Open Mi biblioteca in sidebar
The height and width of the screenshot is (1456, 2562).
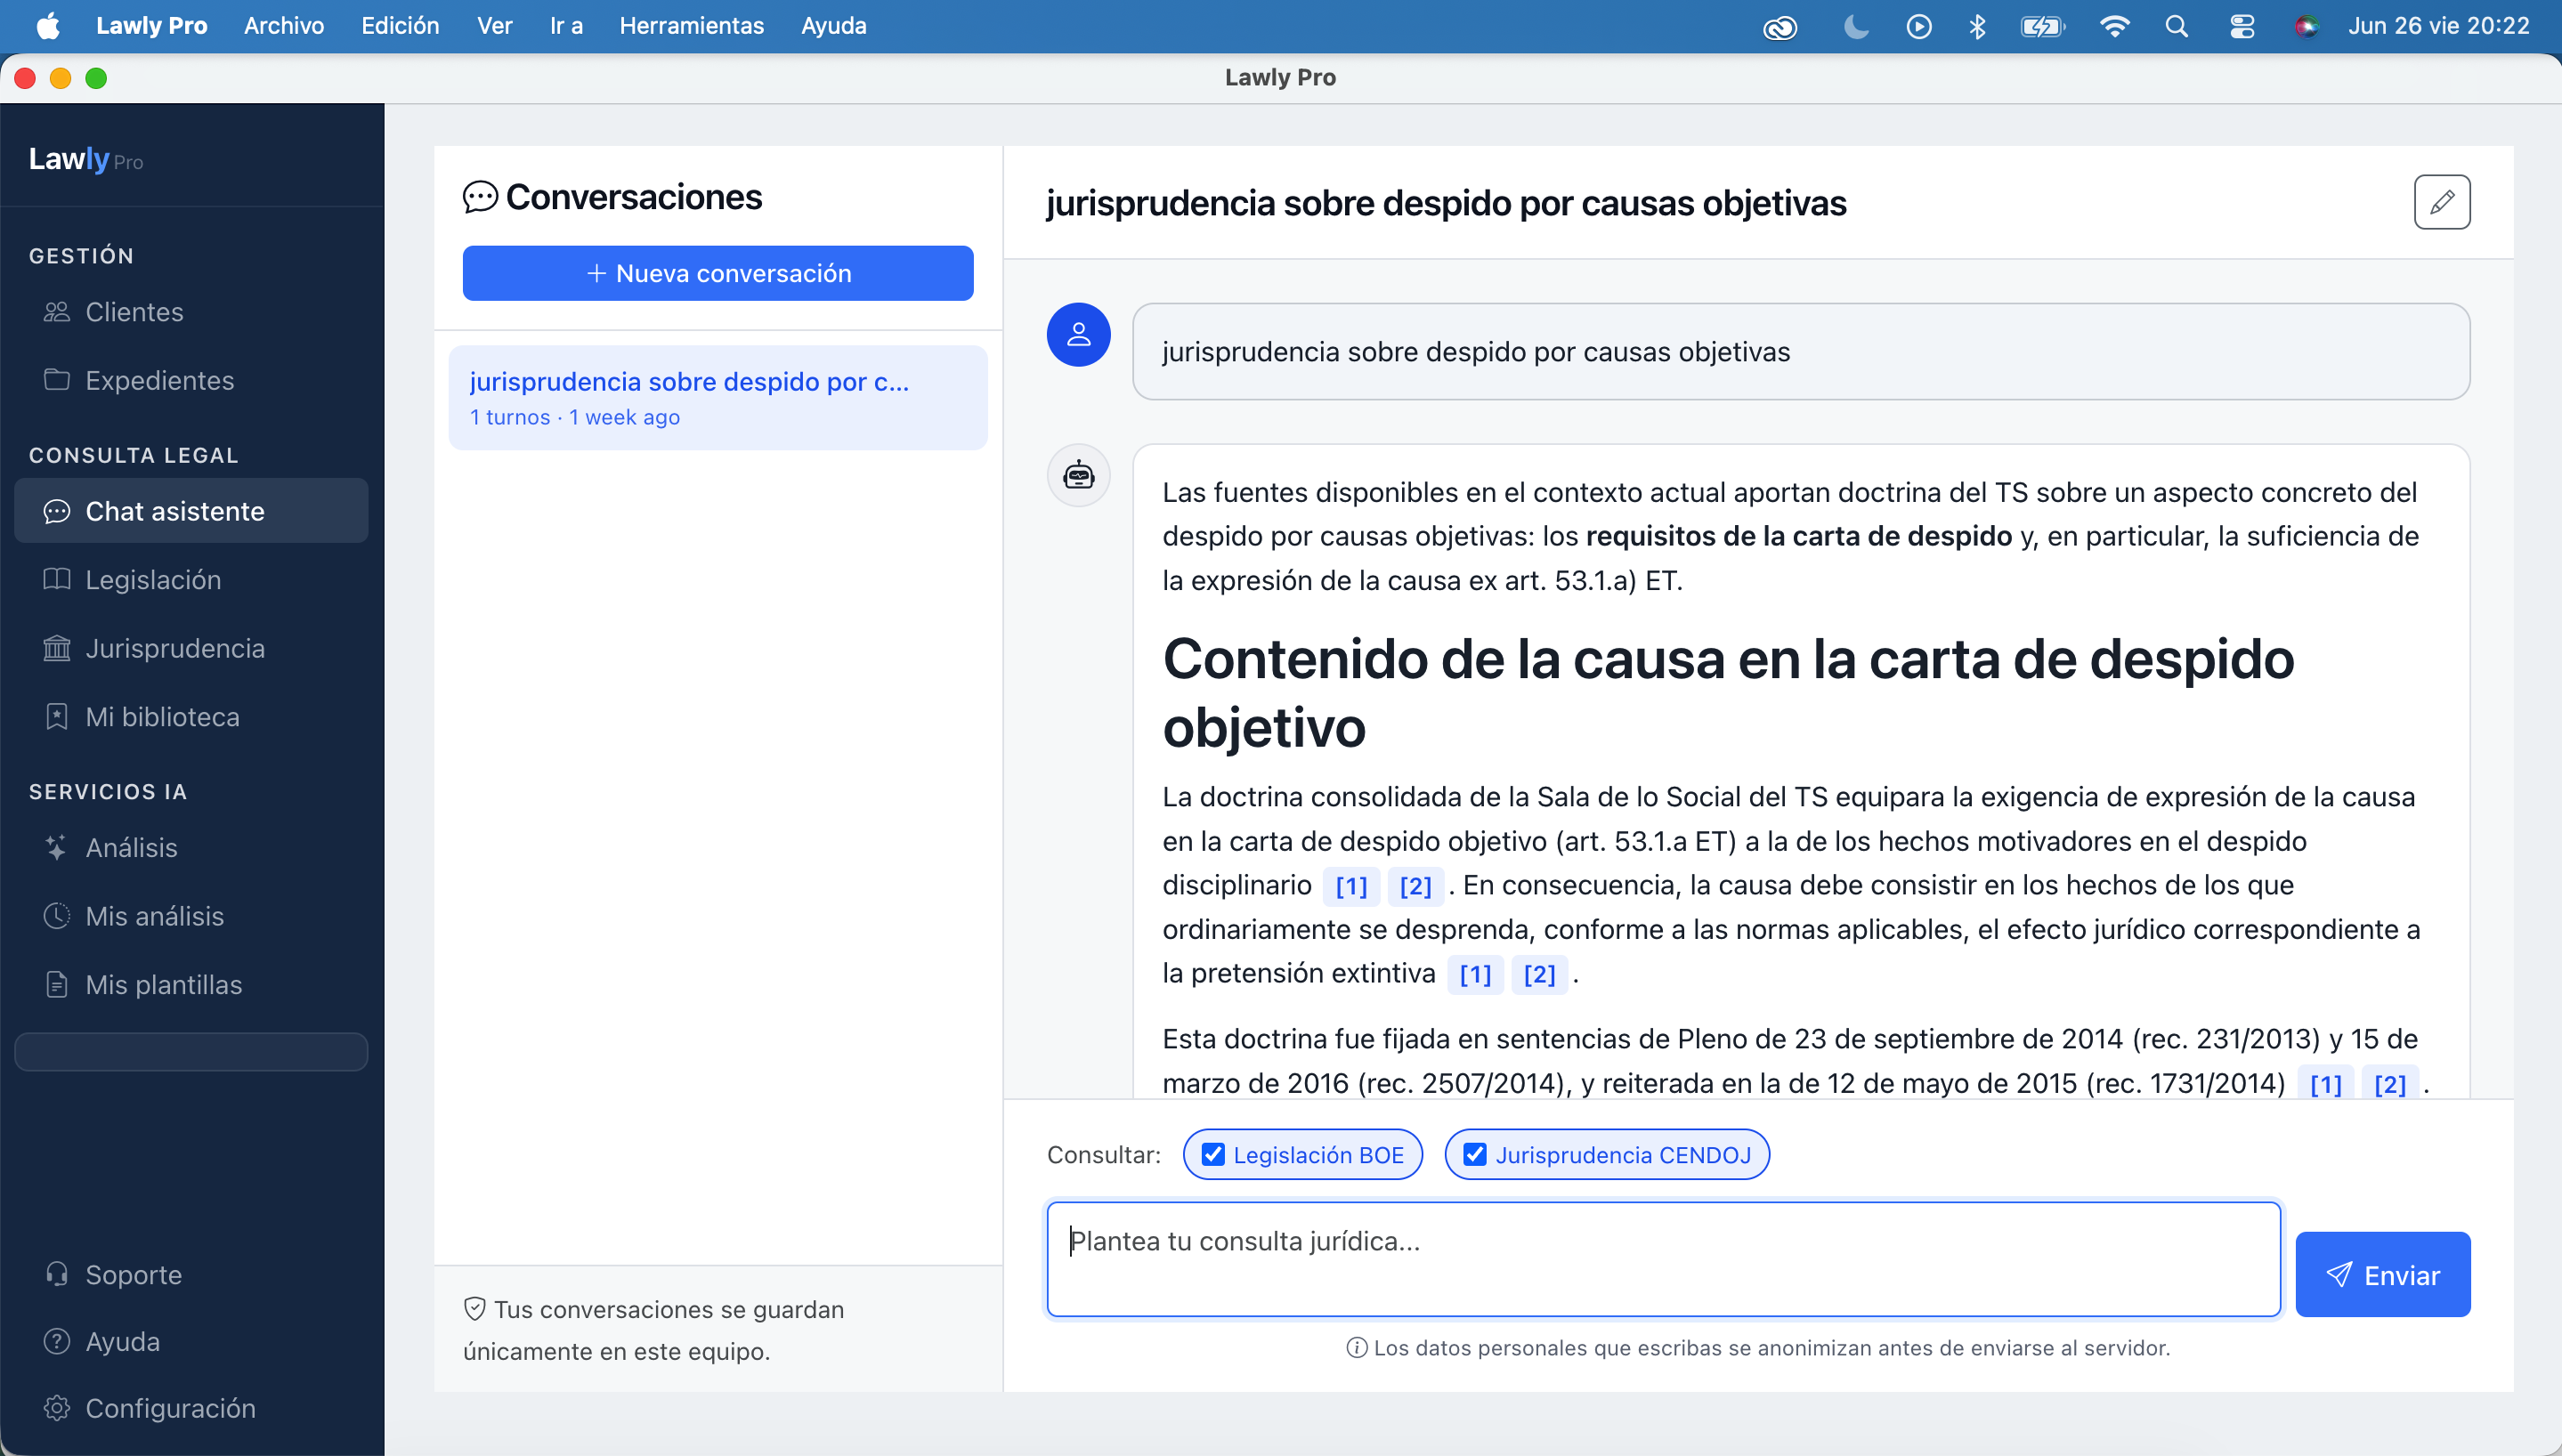[x=191, y=717]
